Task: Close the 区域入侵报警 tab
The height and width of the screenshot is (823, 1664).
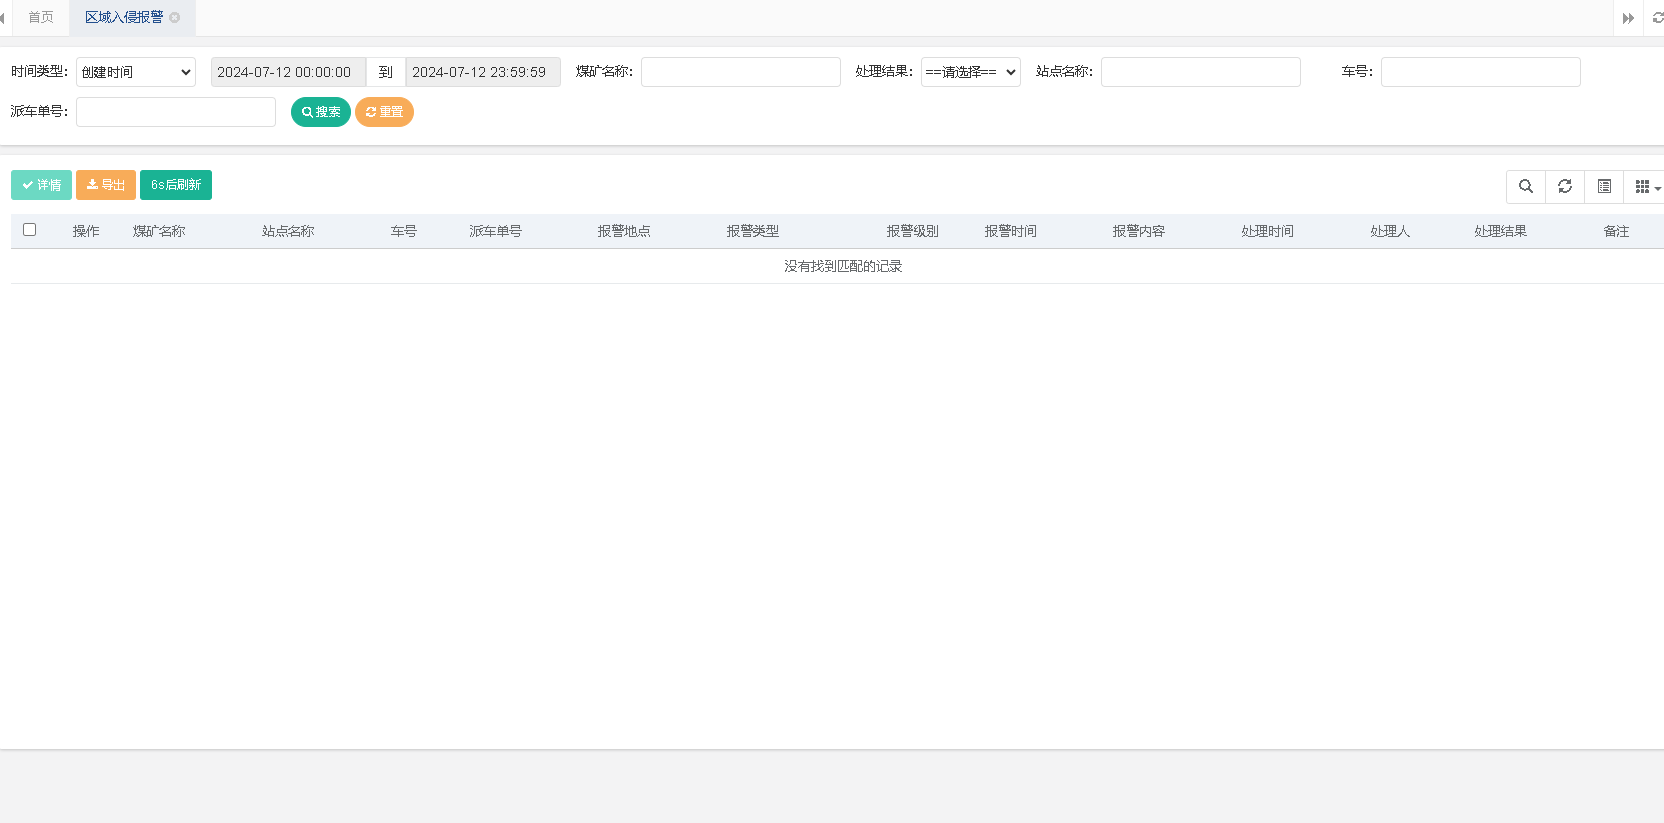Action: (x=175, y=18)
